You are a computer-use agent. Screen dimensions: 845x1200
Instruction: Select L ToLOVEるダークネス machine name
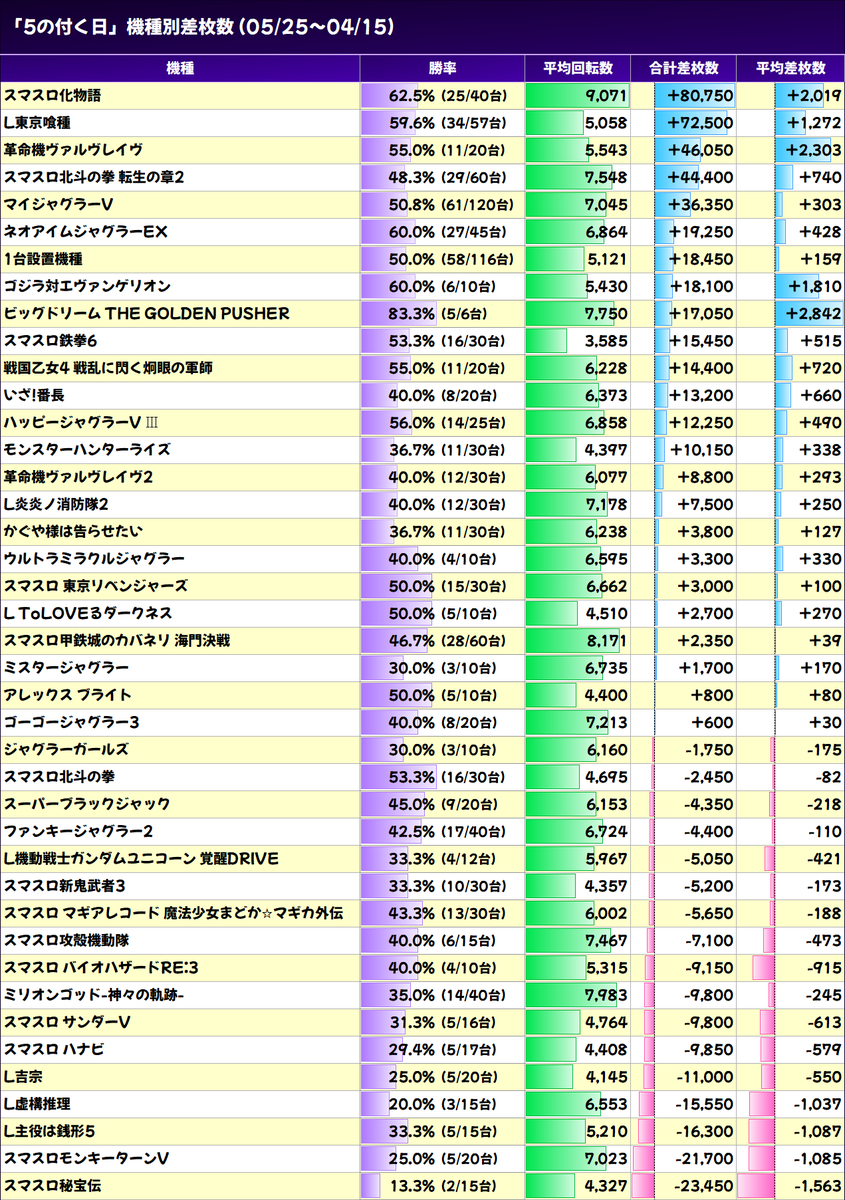point(88,613)
